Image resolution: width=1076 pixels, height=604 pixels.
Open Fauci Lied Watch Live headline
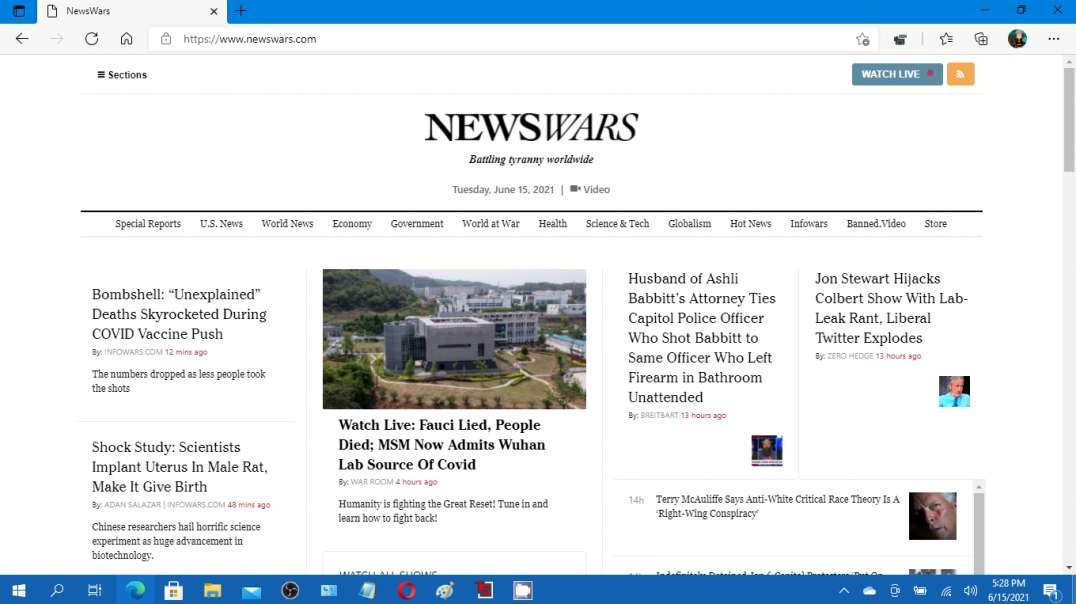point(442,445)
